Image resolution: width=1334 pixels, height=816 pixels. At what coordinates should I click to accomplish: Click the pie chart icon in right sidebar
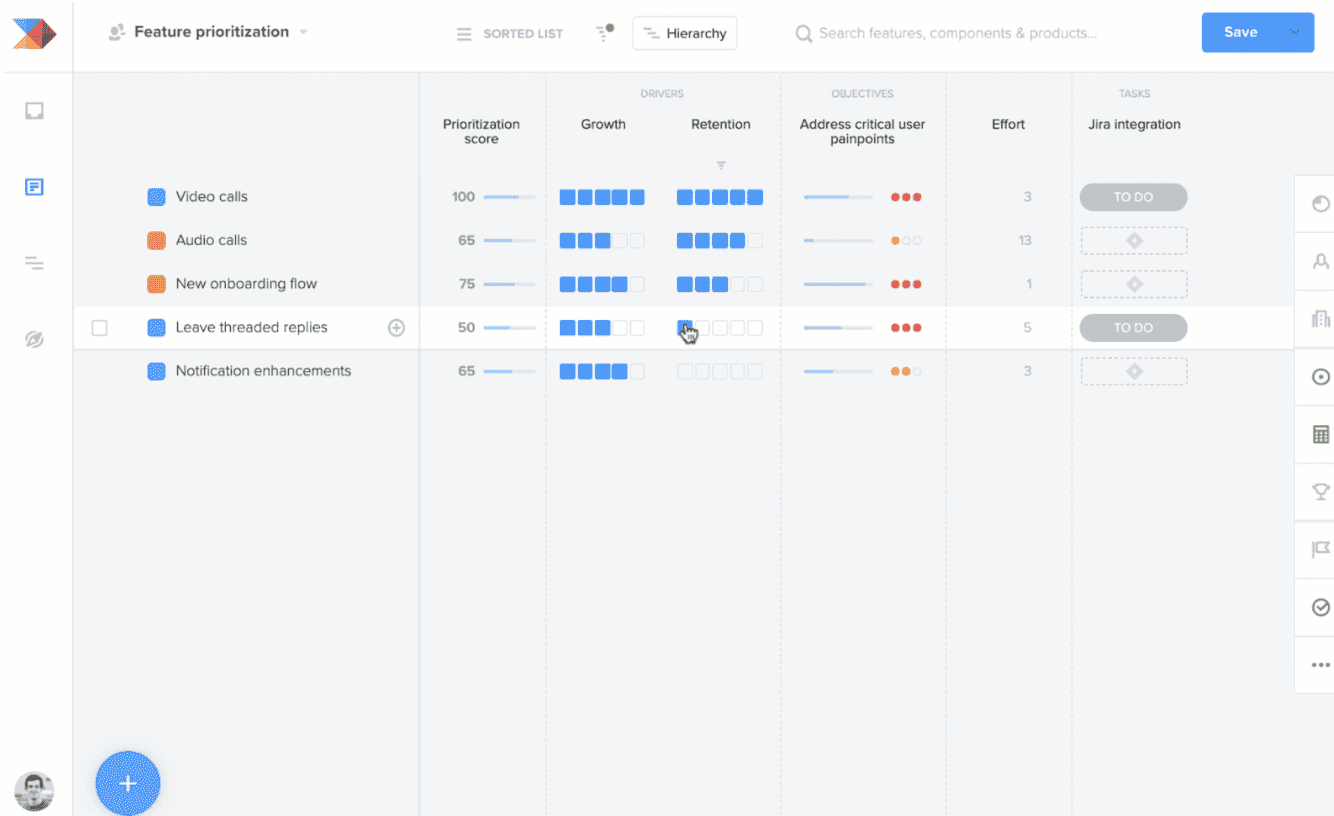[x=1320, y=203]
